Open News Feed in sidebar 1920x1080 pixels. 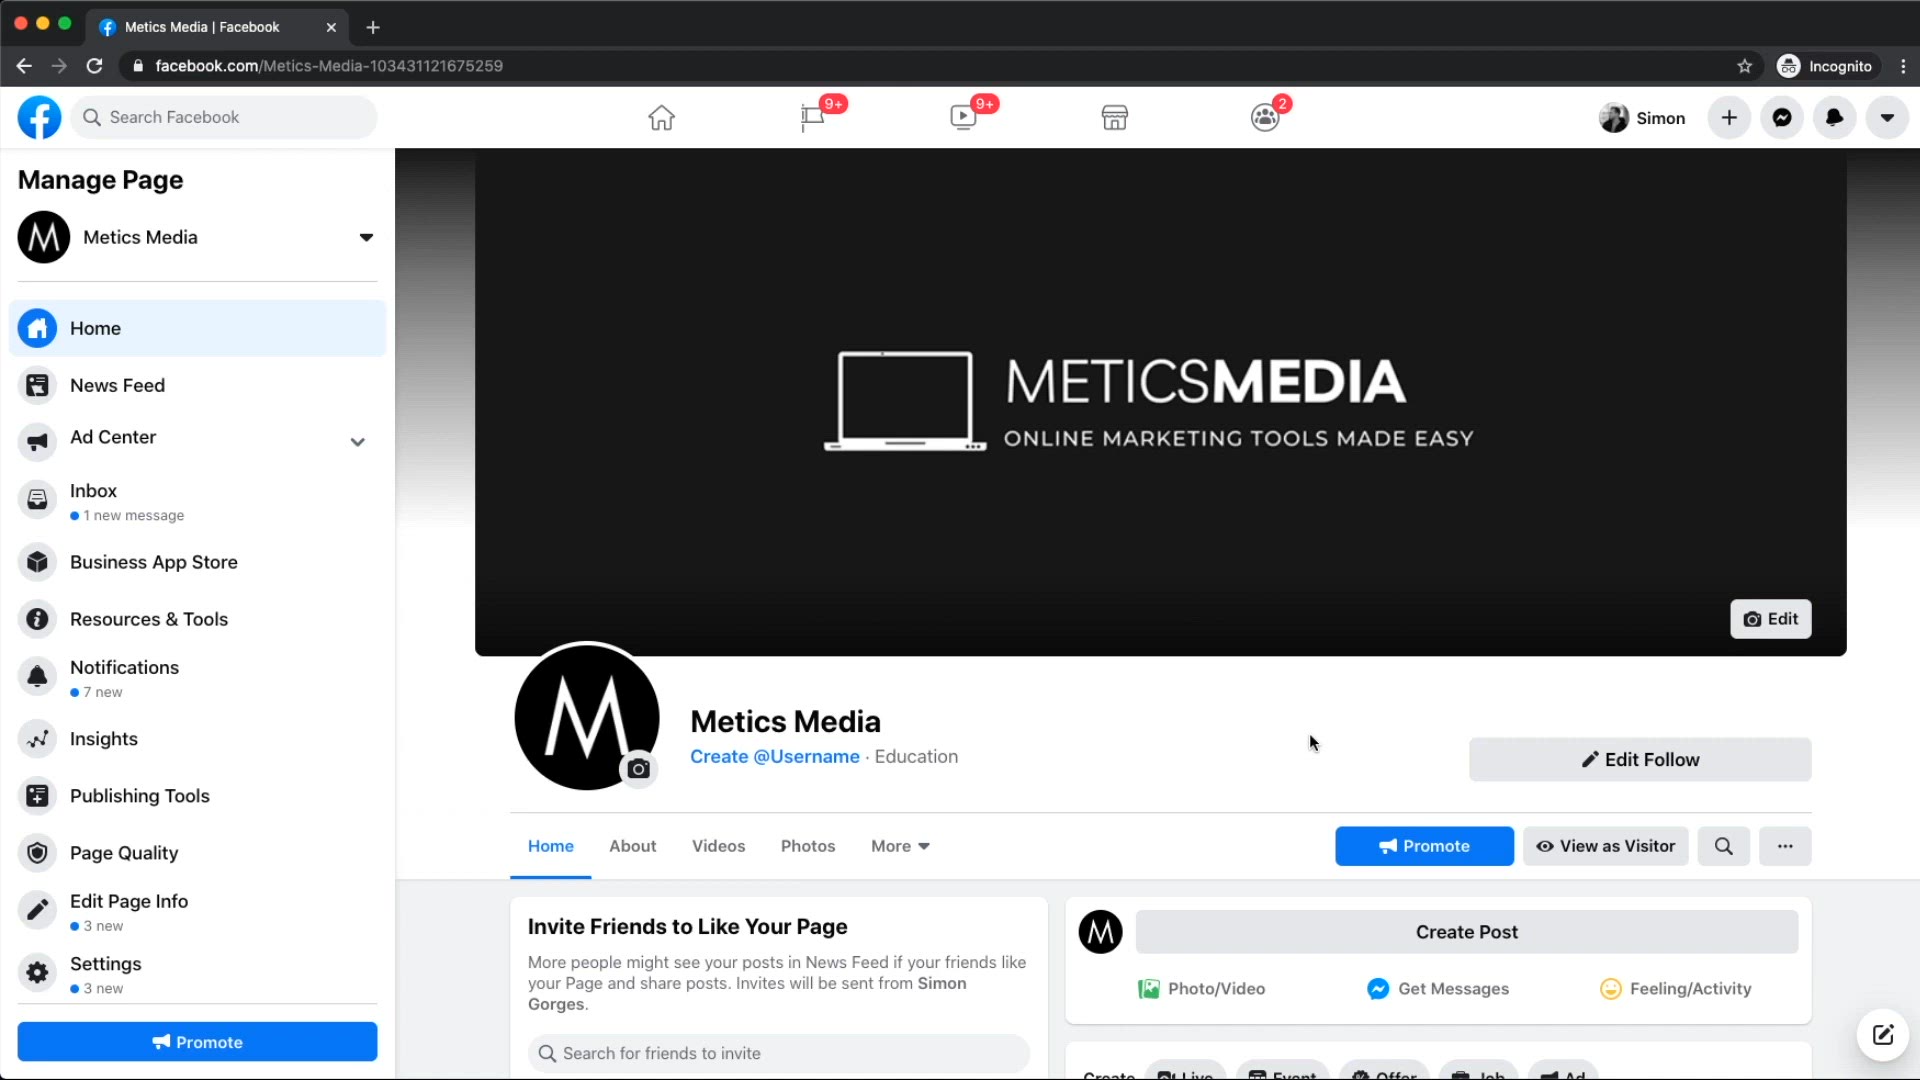coord(197,385)
